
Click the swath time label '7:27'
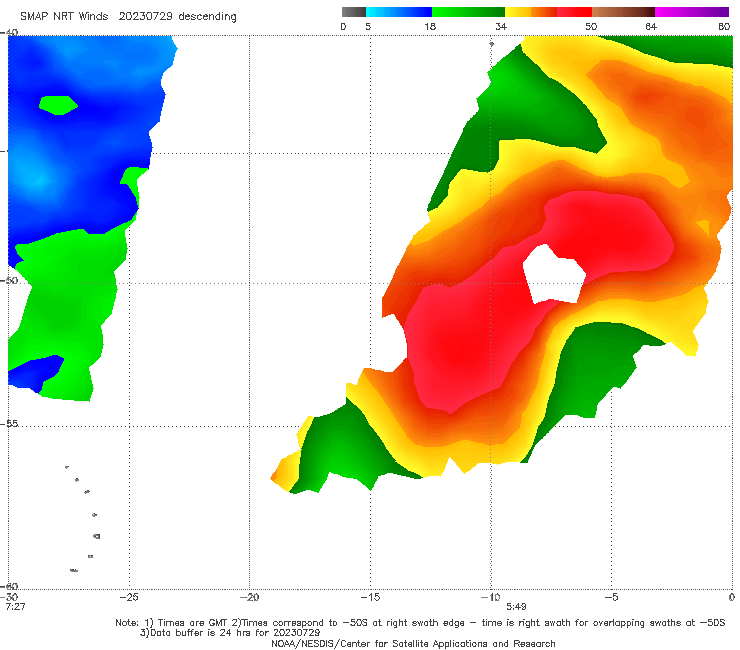pyautogui.click(x=15, y=606)
